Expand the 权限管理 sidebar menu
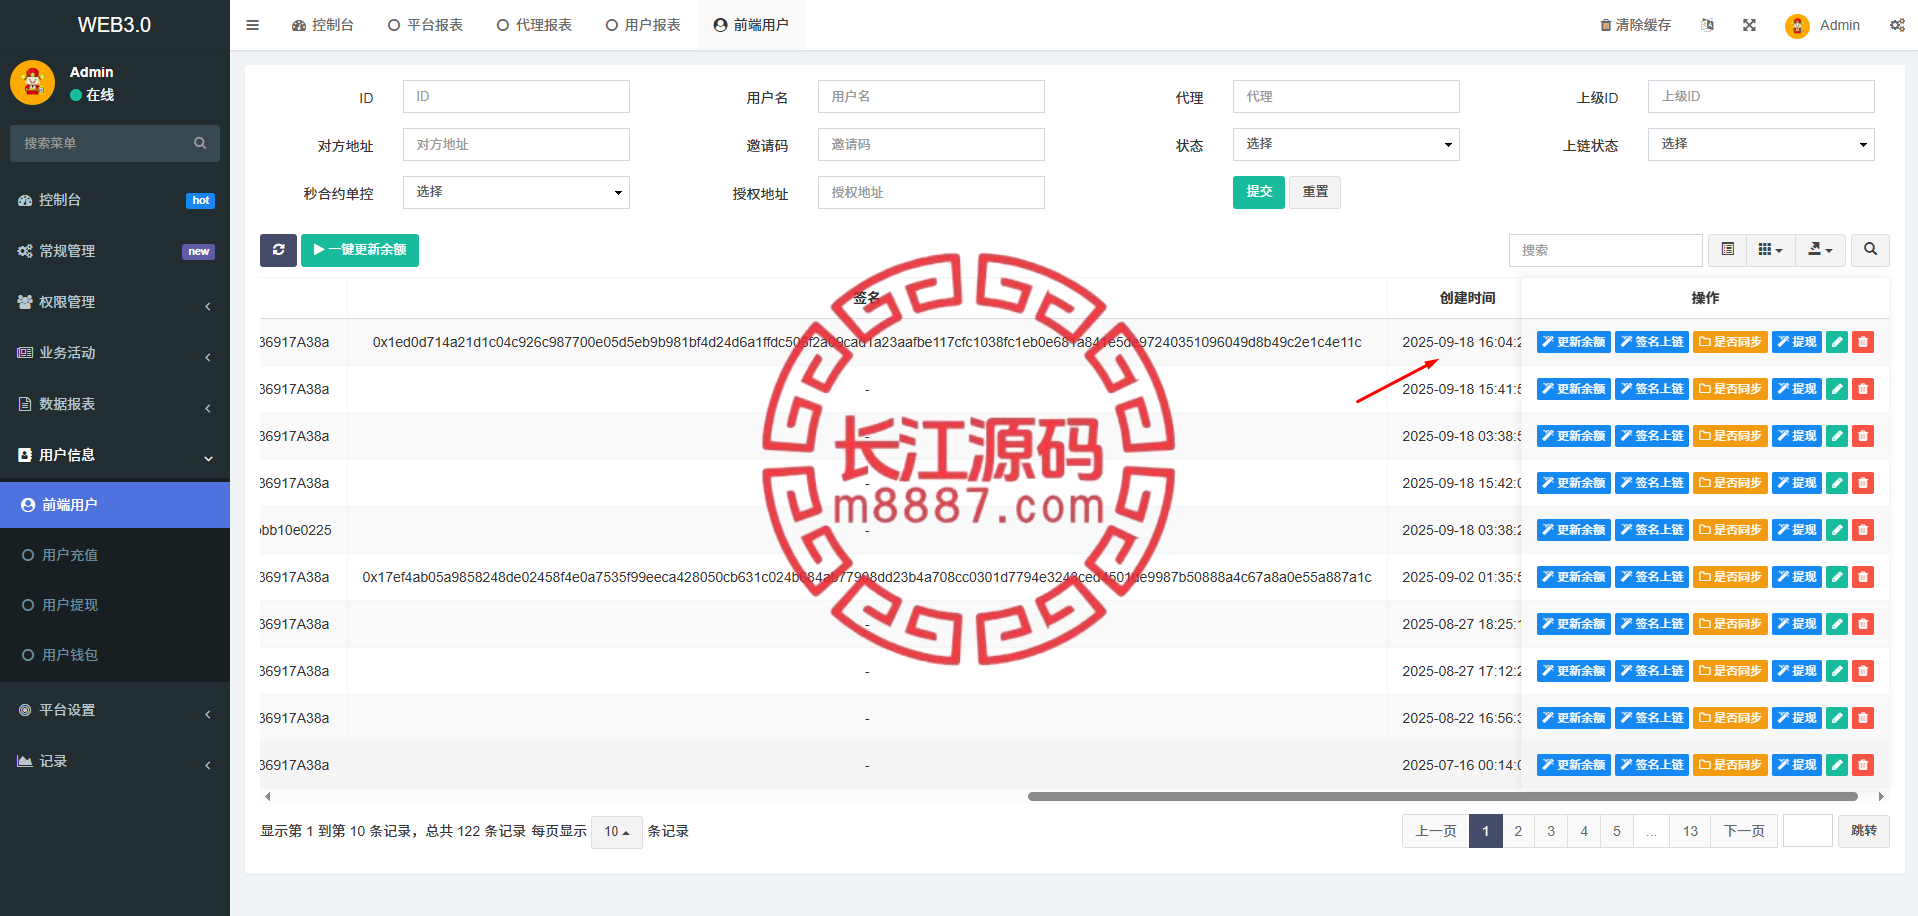Image resolution: width=1918 pixels, height=916 pixels. point(115,302)
